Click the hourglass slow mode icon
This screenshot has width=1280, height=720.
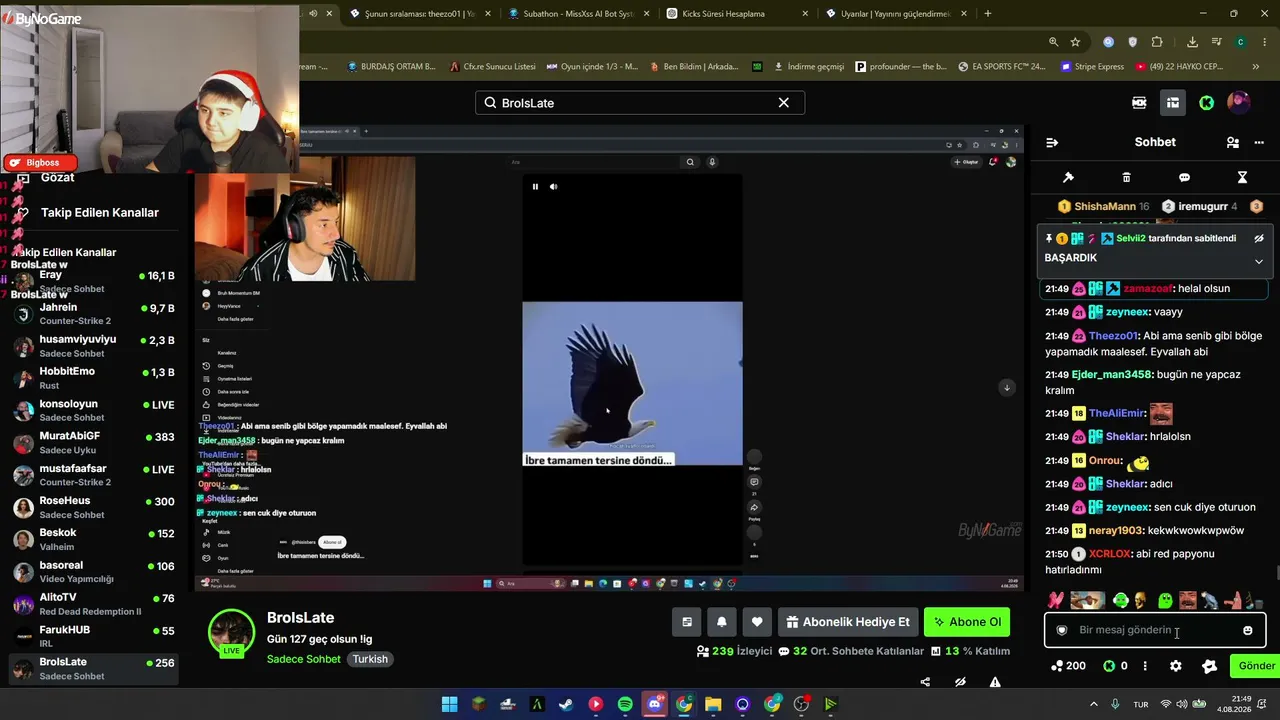(x=1242, y=177)
